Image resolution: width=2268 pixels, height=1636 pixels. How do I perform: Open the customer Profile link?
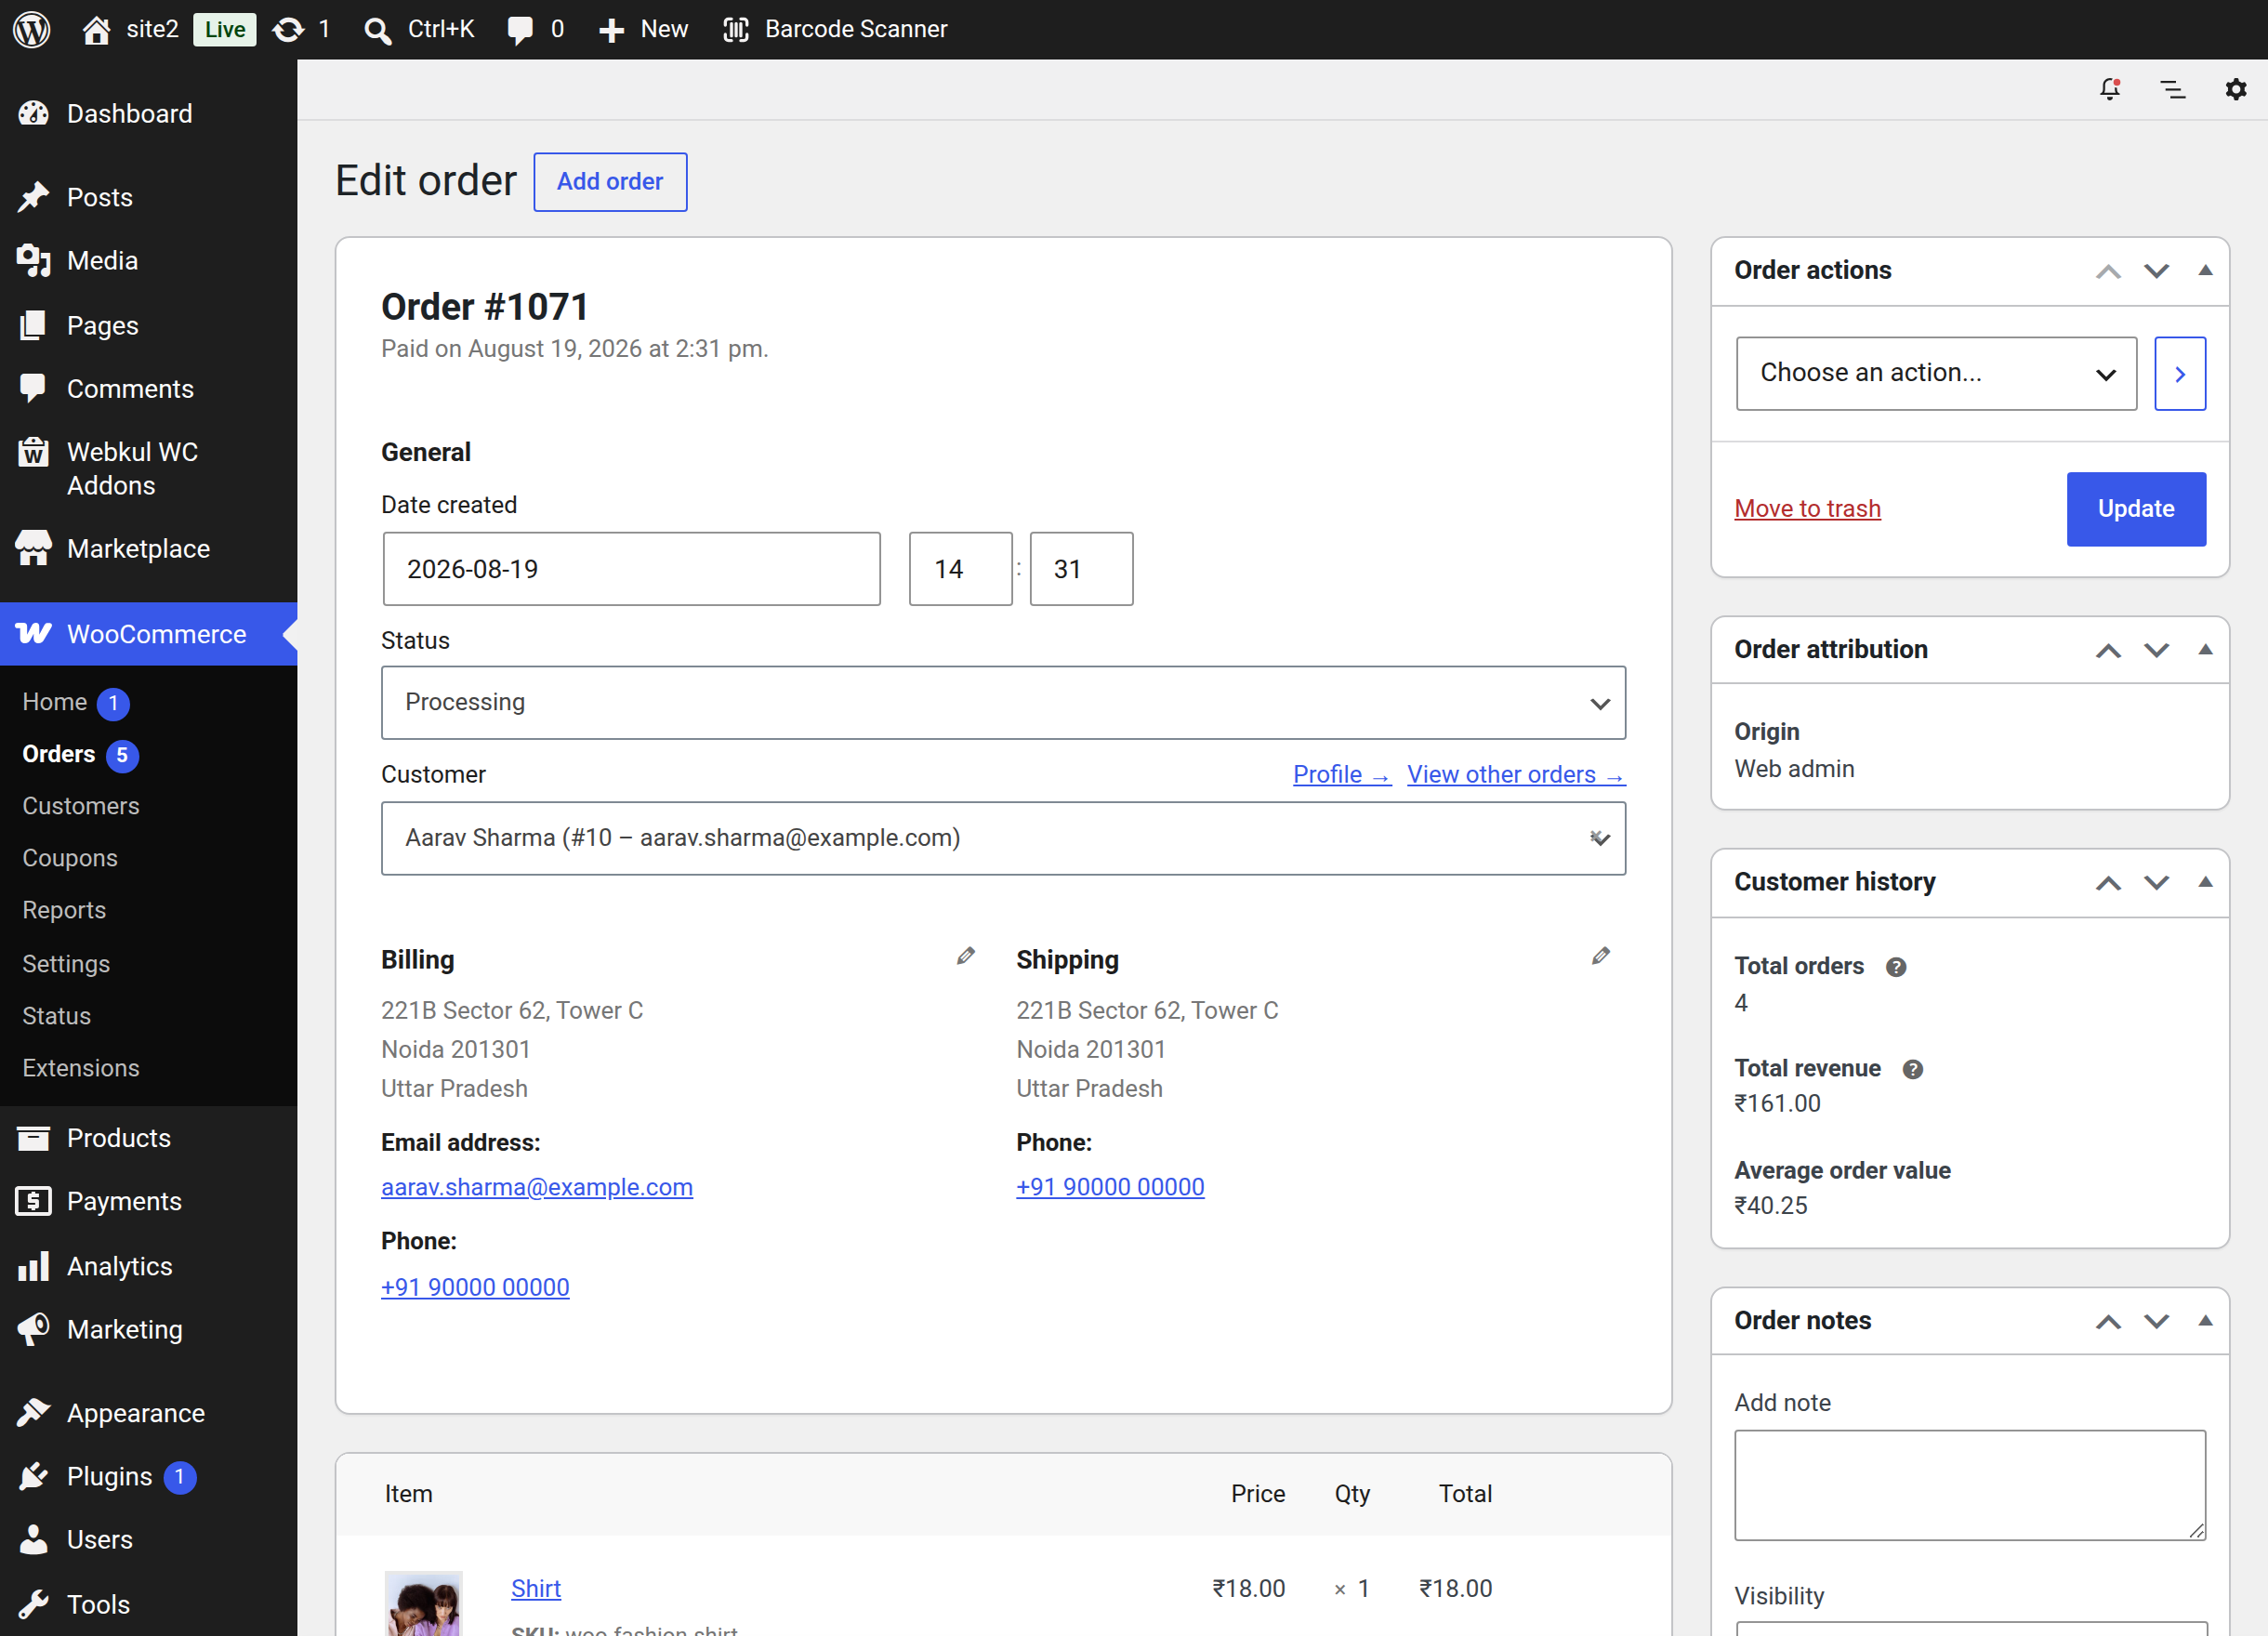tap(1342, 775)
